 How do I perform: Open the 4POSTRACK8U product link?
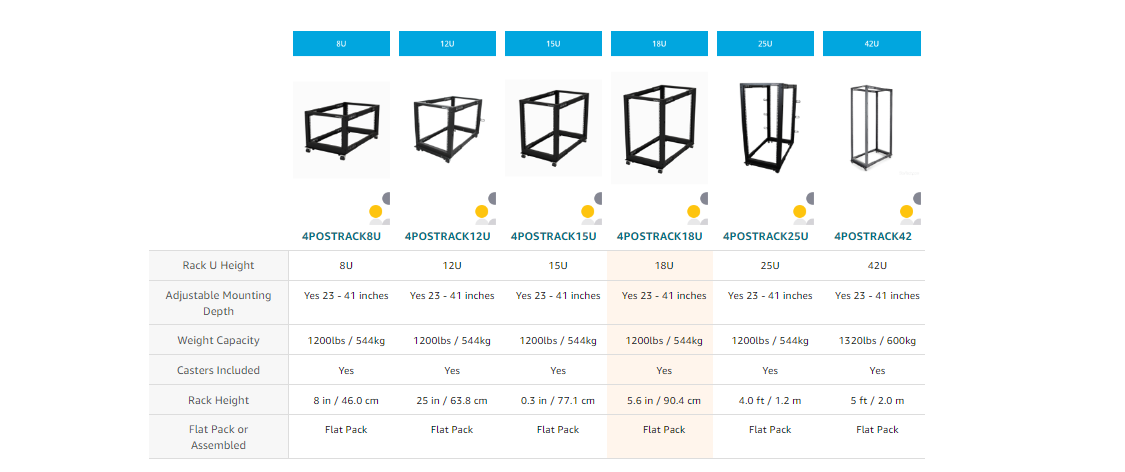[342, 237]
